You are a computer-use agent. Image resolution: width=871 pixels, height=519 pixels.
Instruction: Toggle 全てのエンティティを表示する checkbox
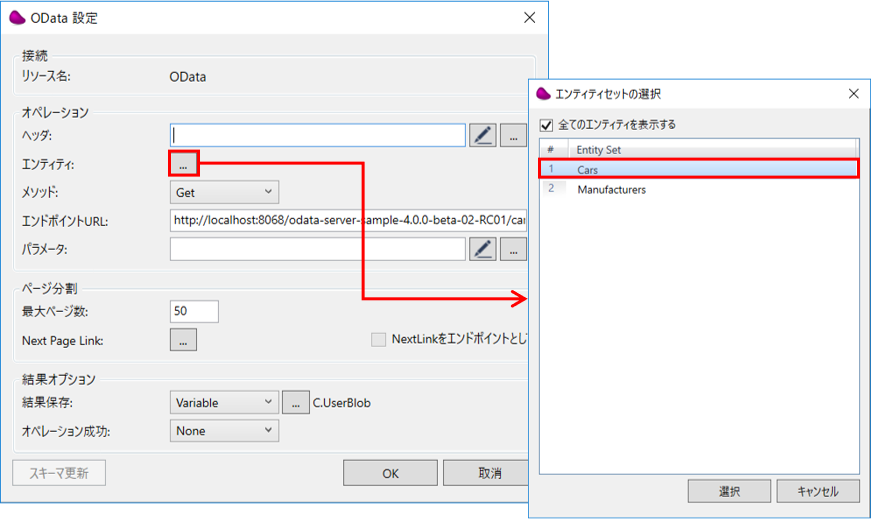tap(546, 125)
